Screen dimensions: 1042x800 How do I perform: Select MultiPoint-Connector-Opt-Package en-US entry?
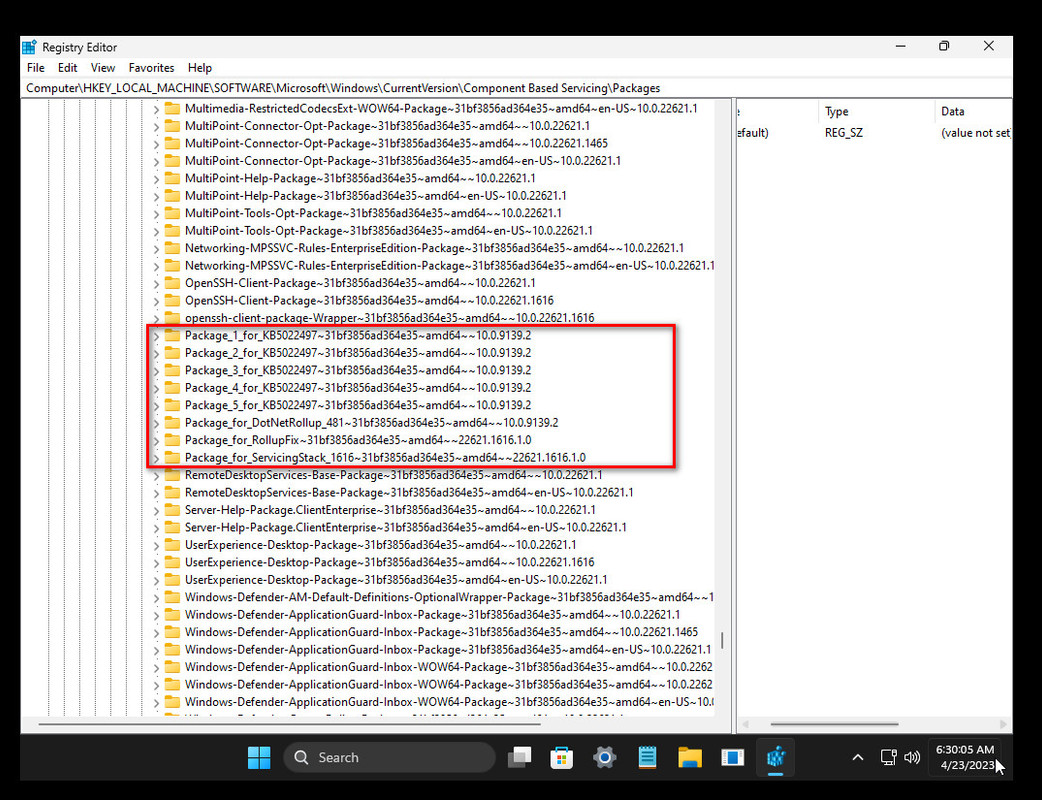pos(403,161)
